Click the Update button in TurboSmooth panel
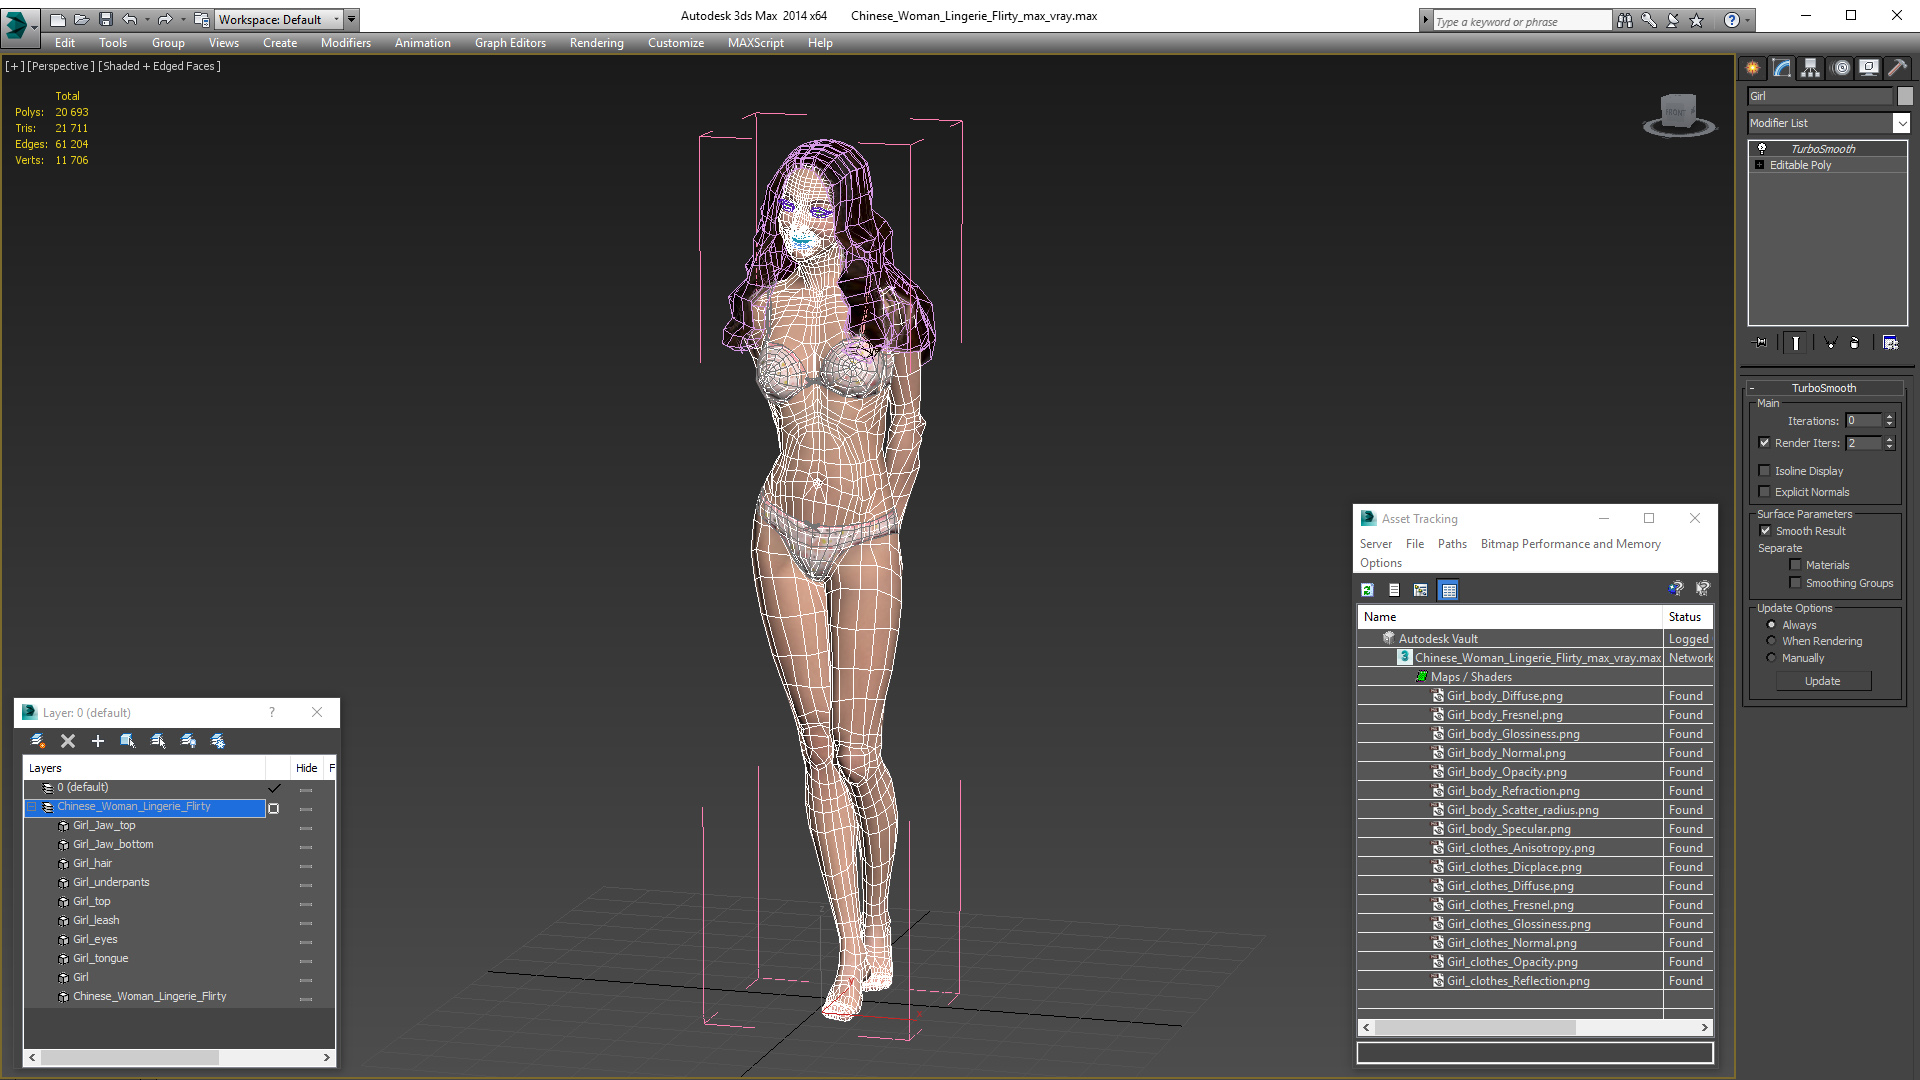Screen dimensions: 1920x1080 tap(1822, 680)
